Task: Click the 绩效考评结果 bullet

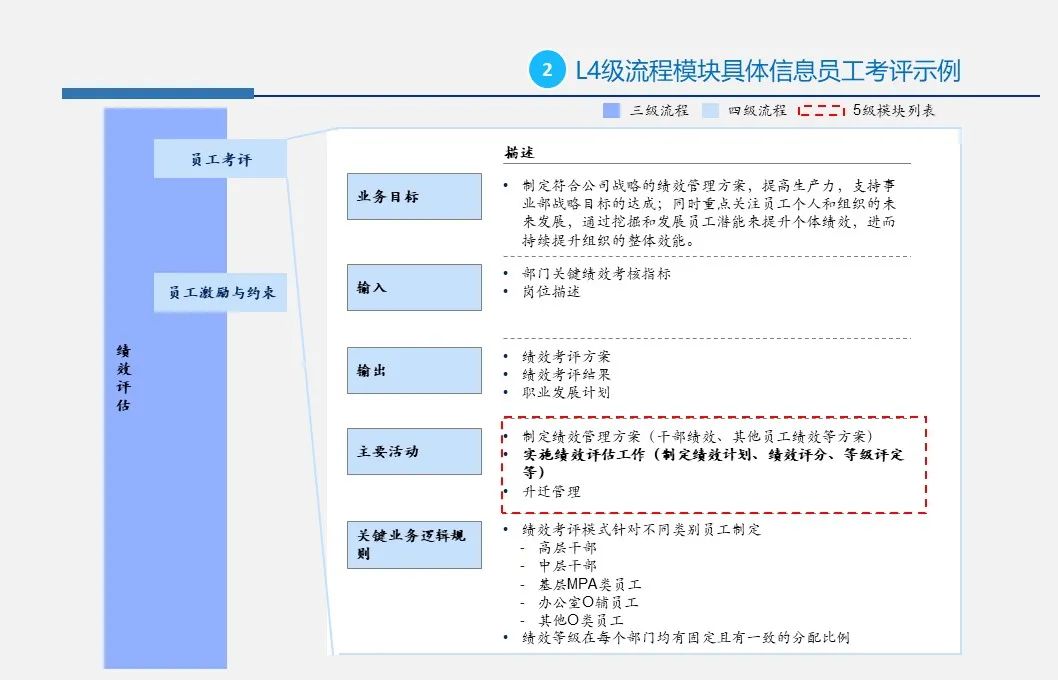Action: [565, 374]
